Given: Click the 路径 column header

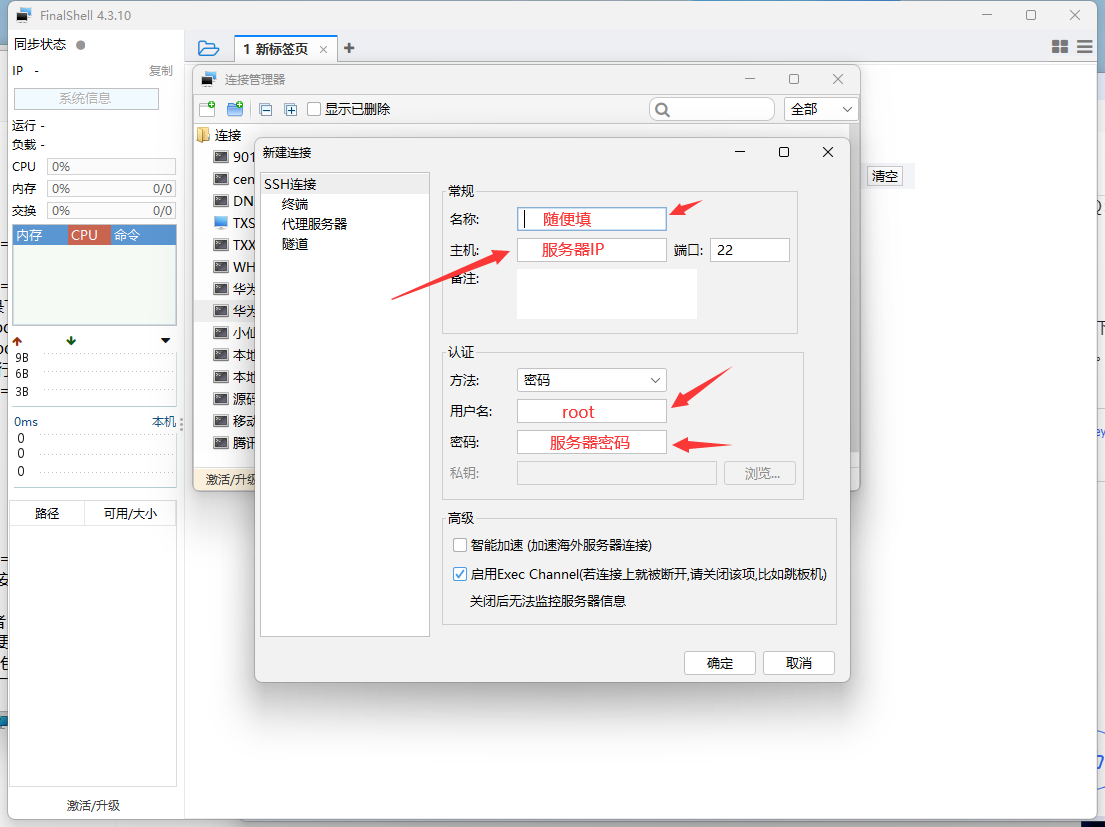Looking at the screenshot, I should [x=47, y=514].
